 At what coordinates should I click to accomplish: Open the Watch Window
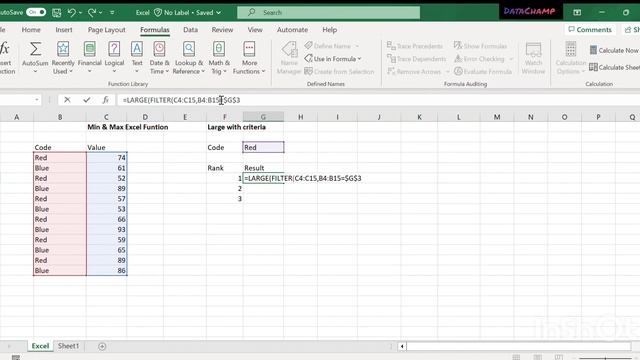[x=533, y=58]
